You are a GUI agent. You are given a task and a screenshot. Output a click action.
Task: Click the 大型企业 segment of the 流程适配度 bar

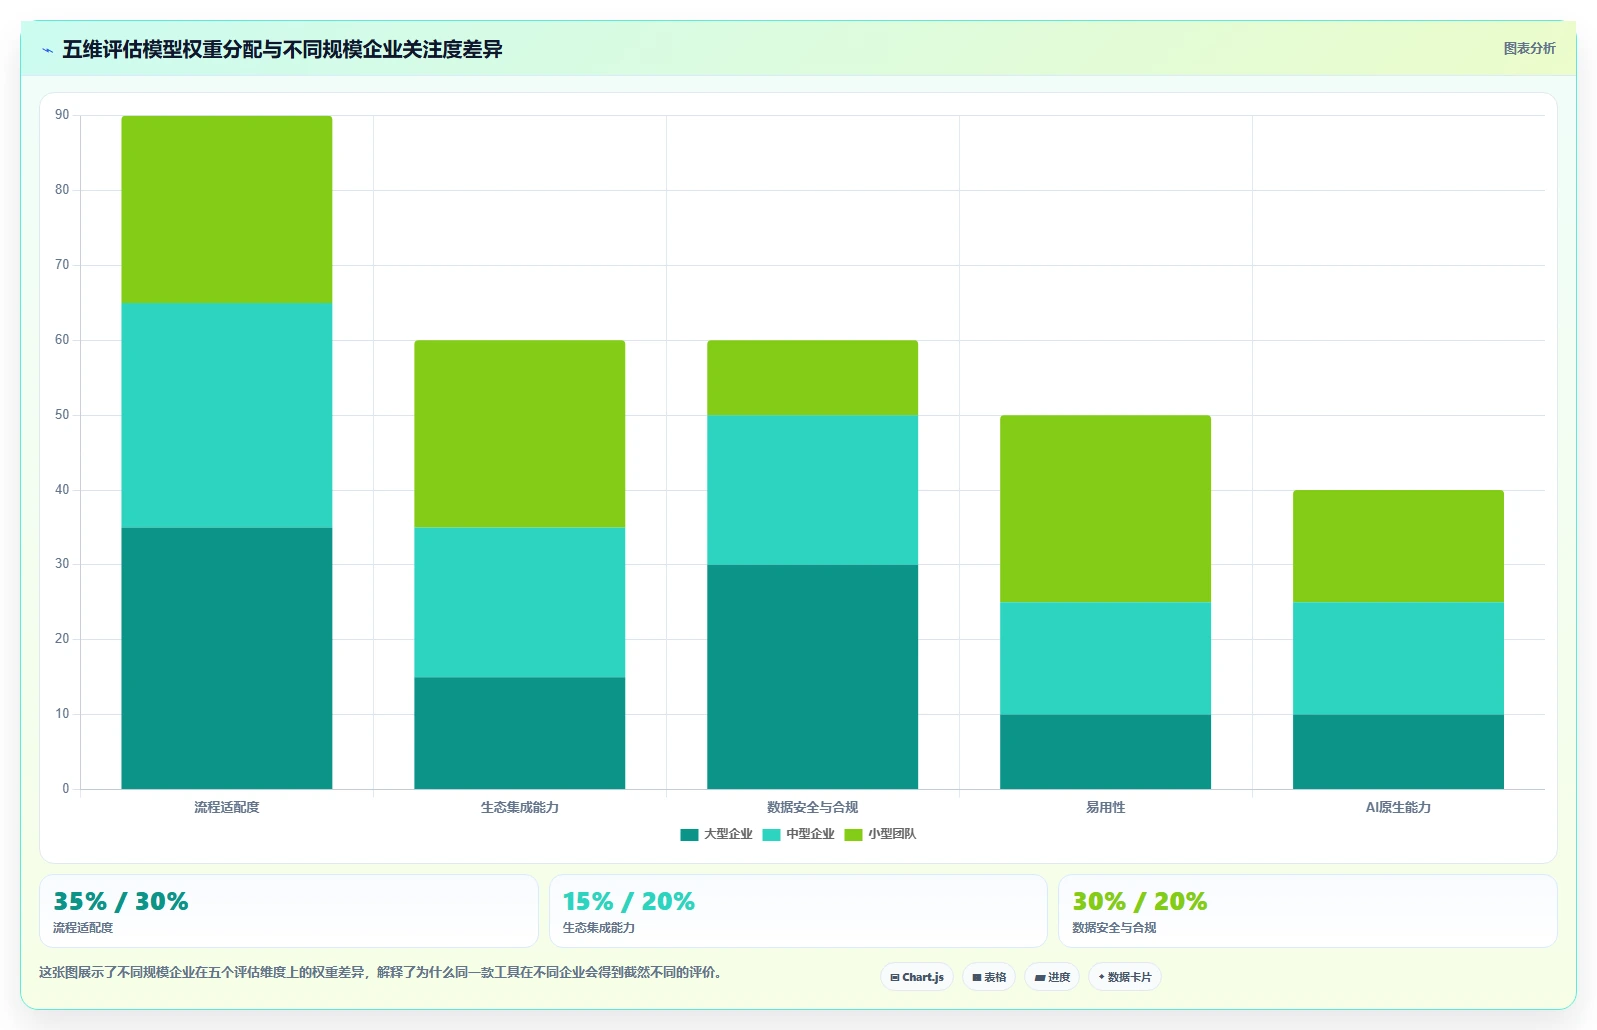click(x=227, y=658)
